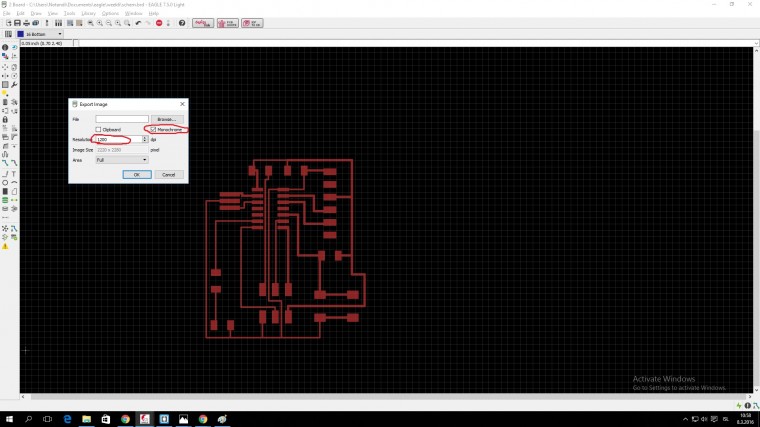
Task: Click the first pink design link button
Action: pos(203,23)
